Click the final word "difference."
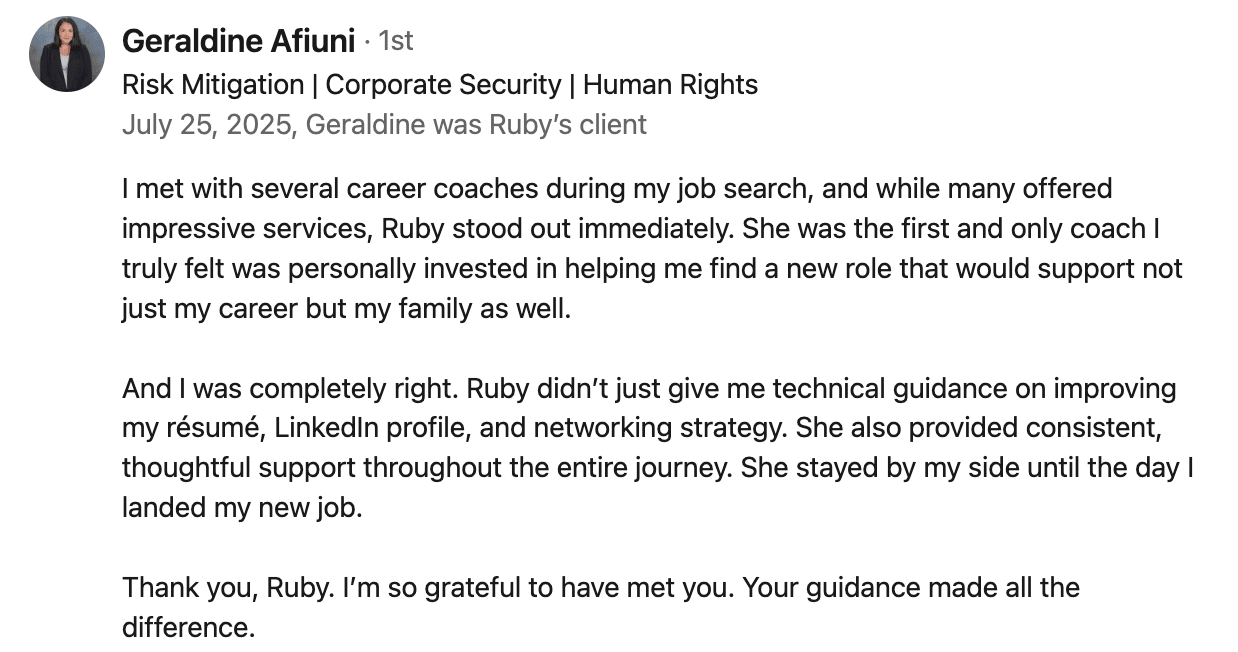This screenshot has width=1238, height=652. click(x=189, y=628)
